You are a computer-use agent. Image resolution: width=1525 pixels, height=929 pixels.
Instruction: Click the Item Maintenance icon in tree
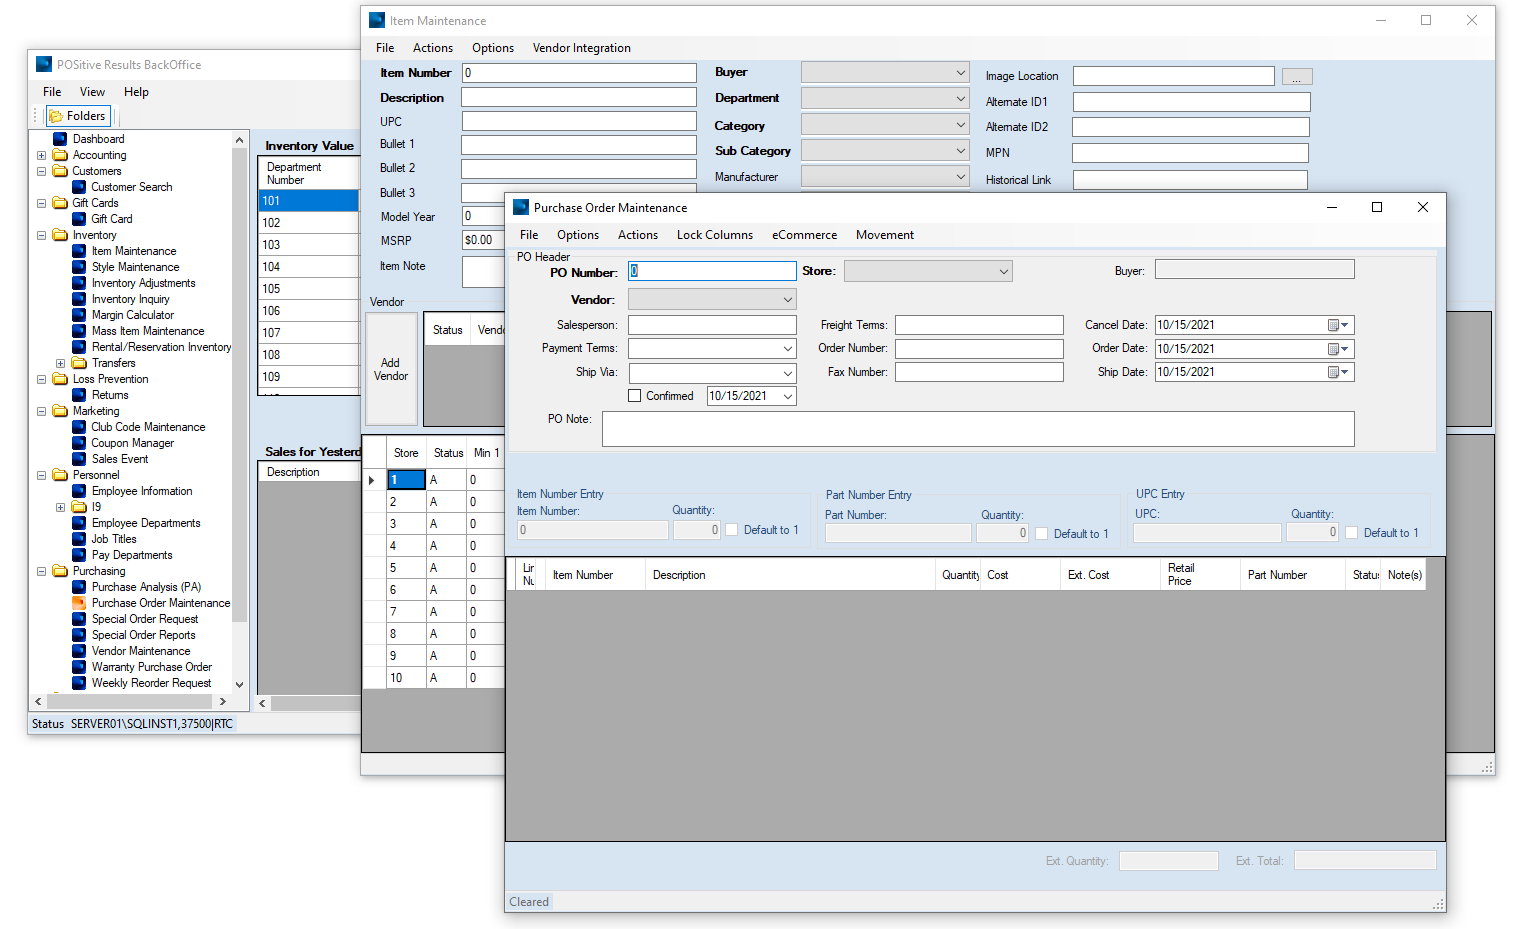click(79, 251)
